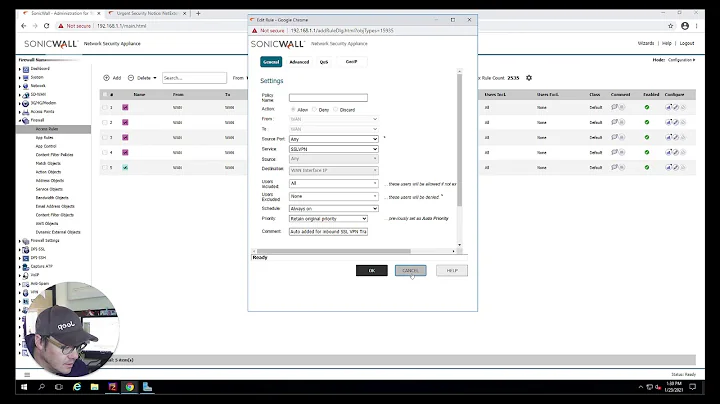Open Chrome profile avatar icon

pyautogui.click(x=685, y=26)
